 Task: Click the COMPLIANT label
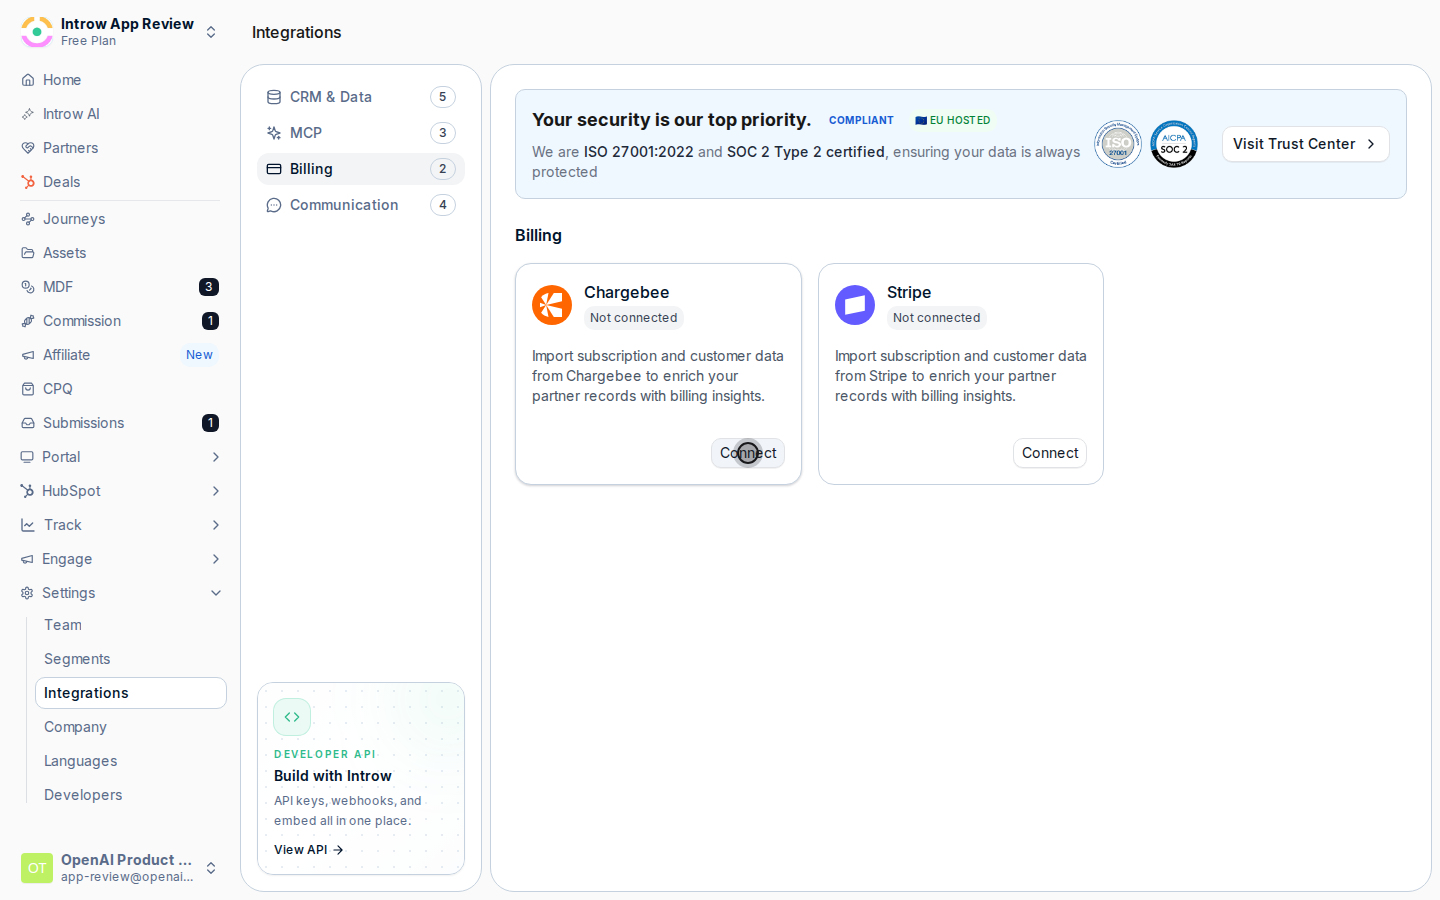coord(861,120)
